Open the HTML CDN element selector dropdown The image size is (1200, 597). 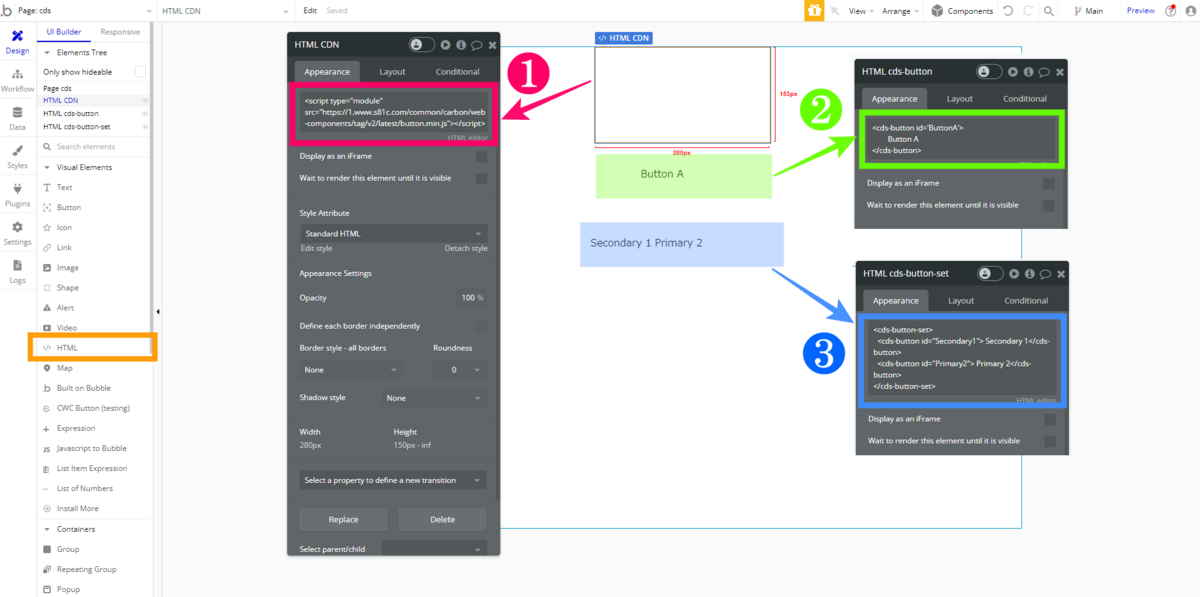click(226, 10)
